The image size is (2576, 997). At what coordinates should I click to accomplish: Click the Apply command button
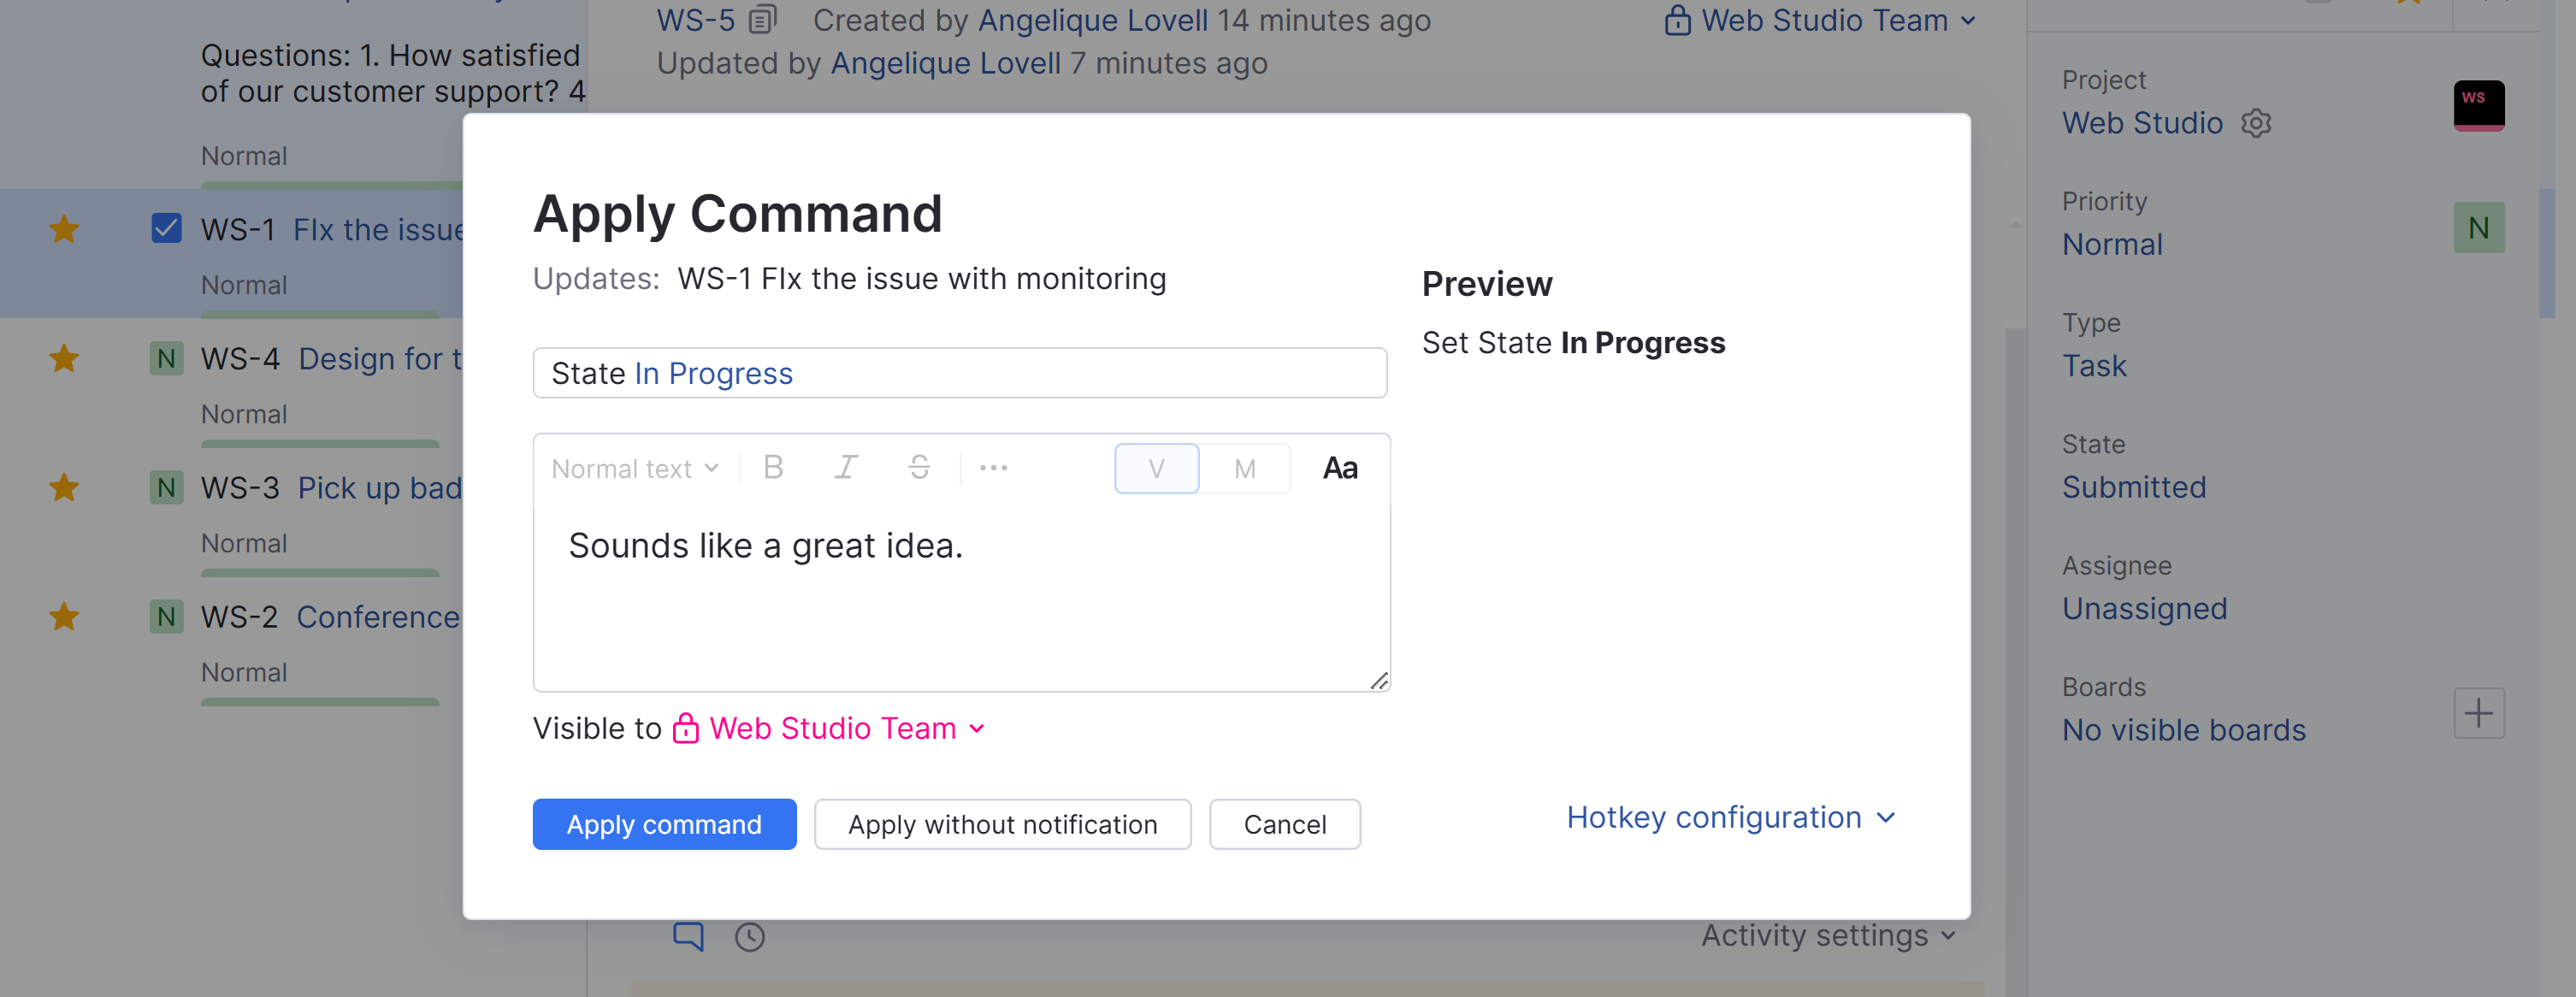tap(664, 824)
